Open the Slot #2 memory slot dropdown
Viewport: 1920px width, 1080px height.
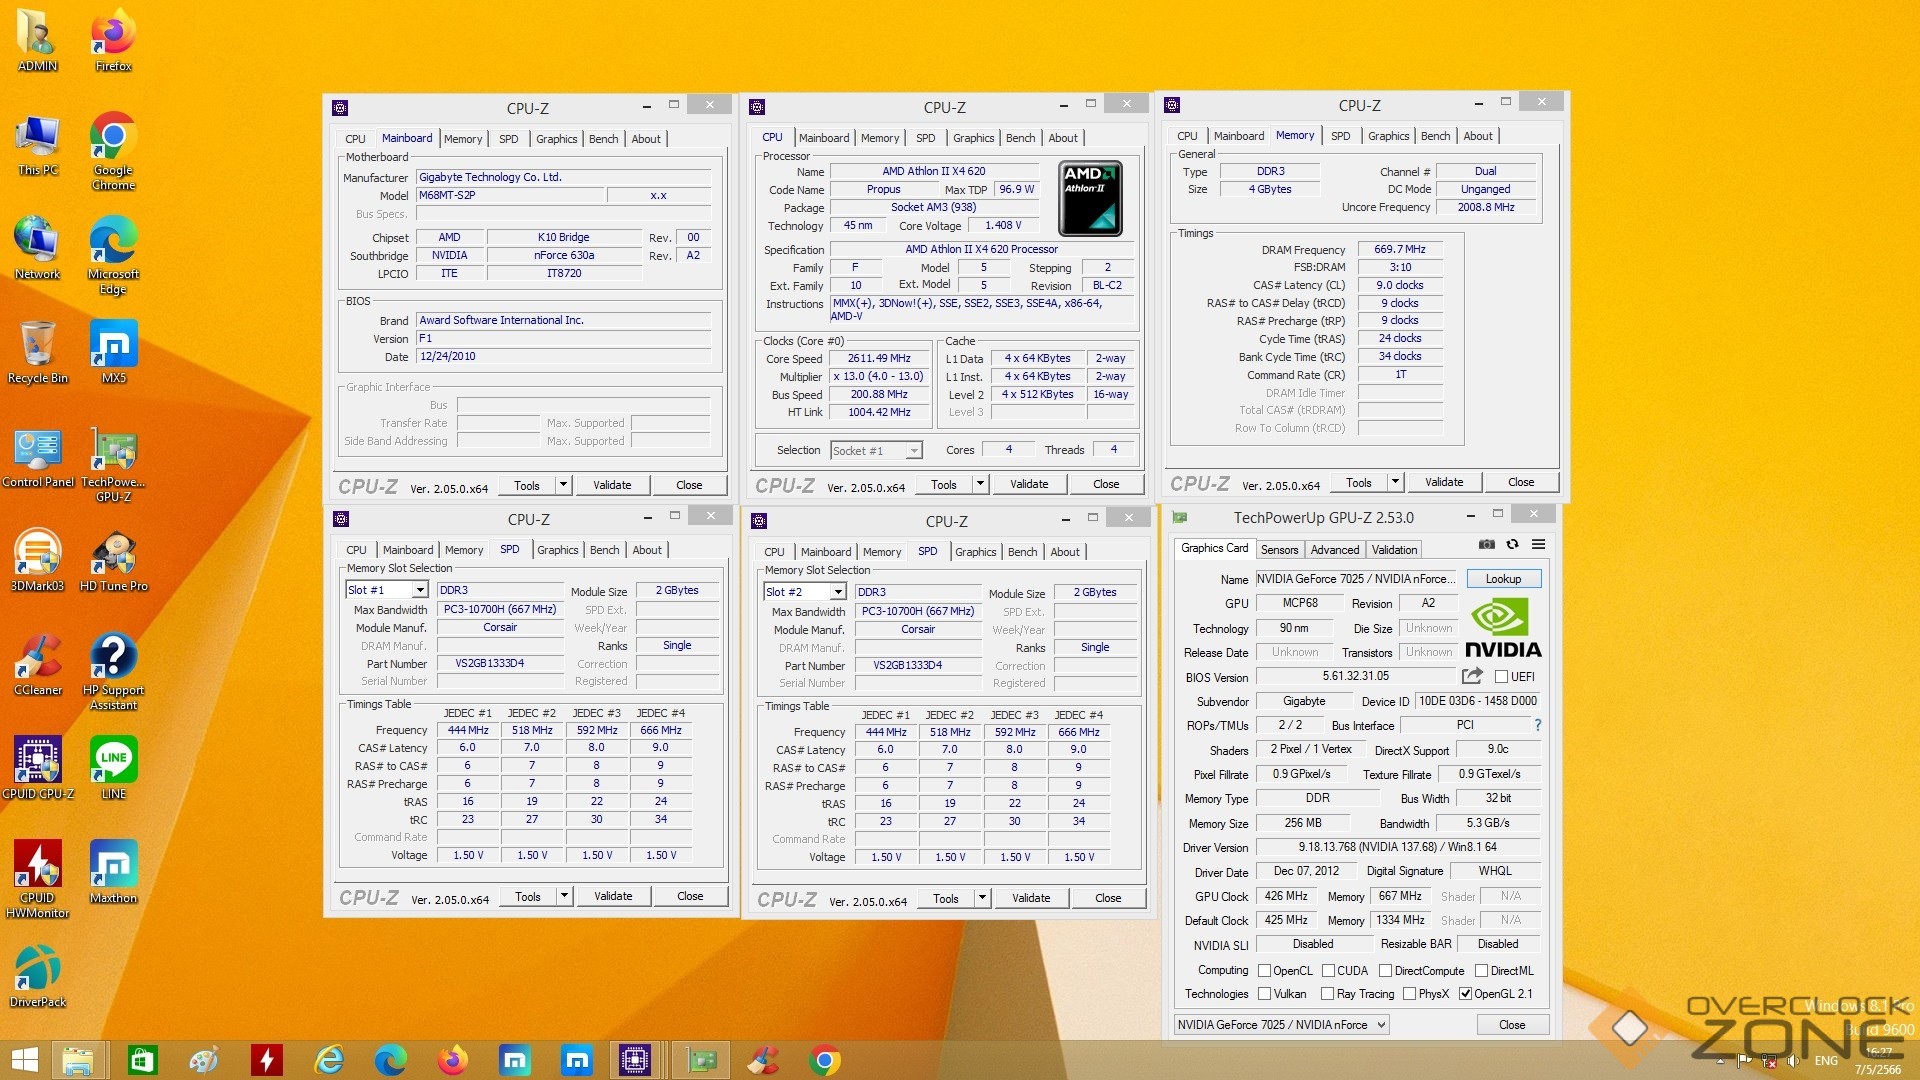pos(838,593)
